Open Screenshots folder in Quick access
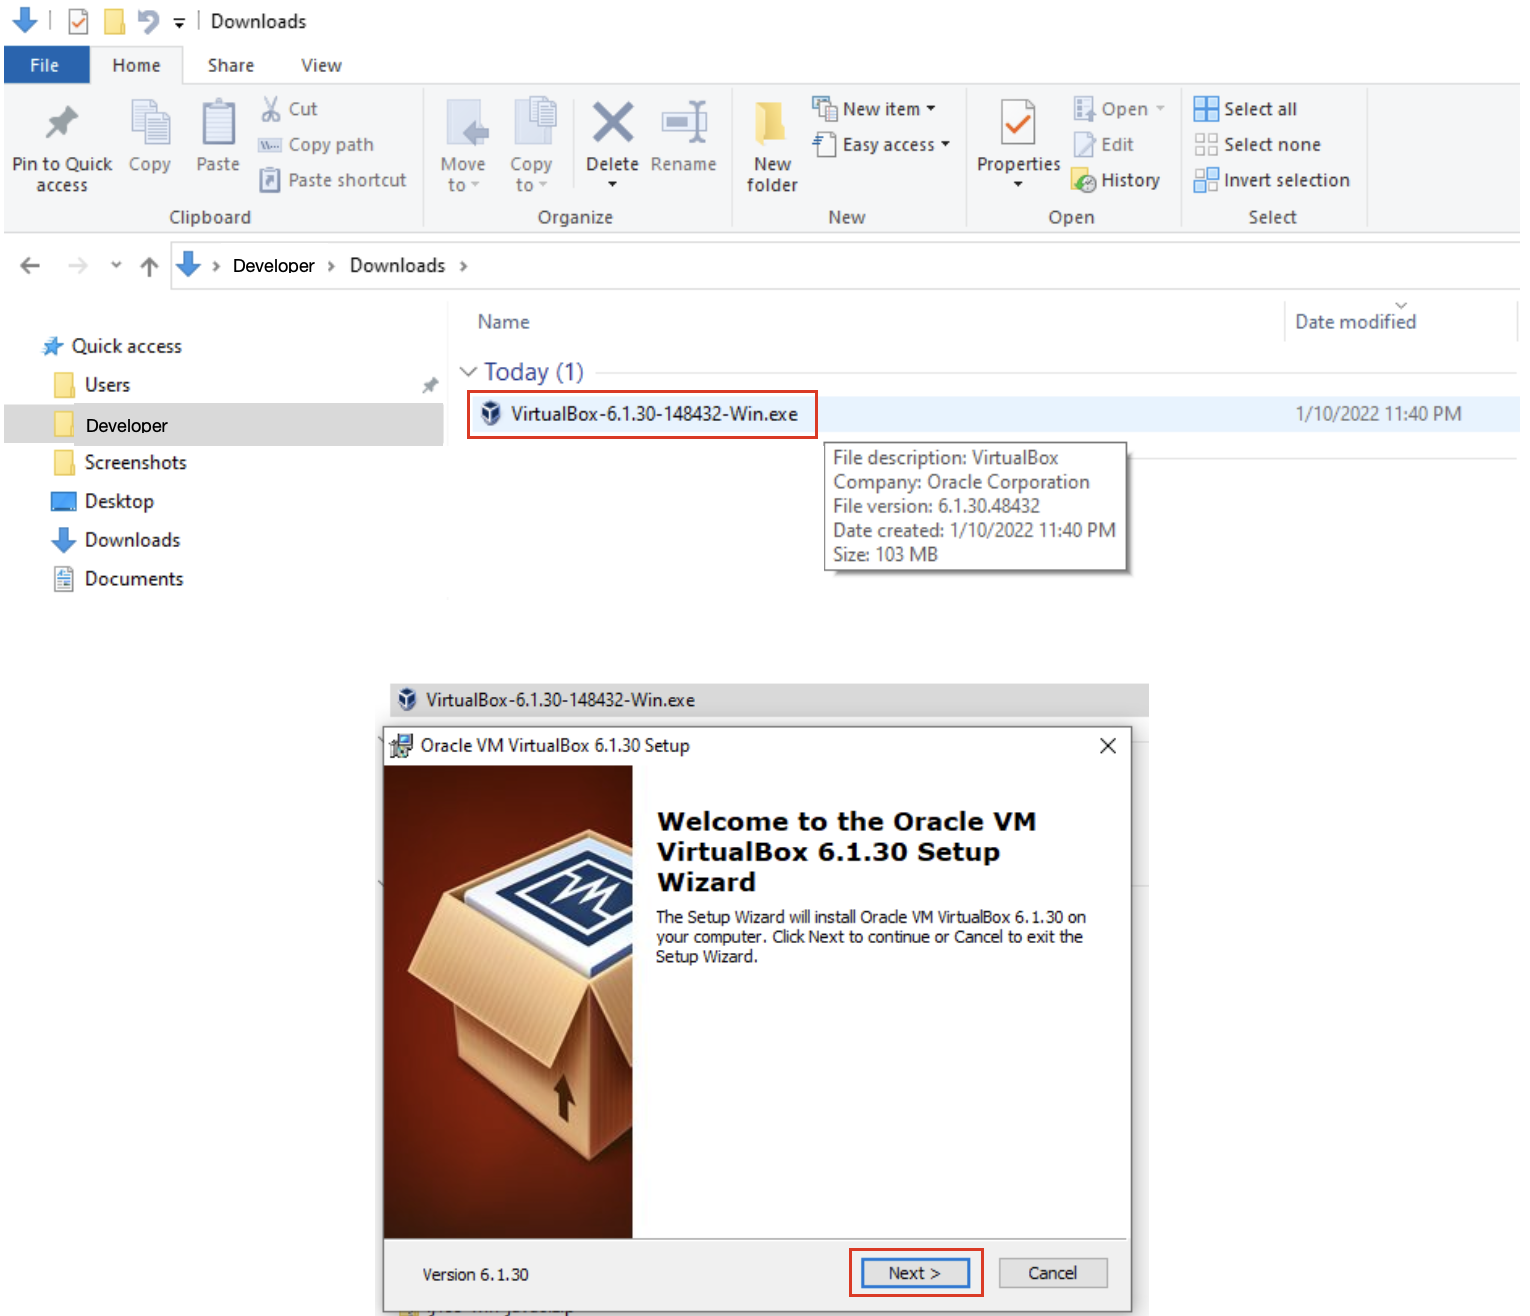1530x1316 pixels. pos(135,463)
